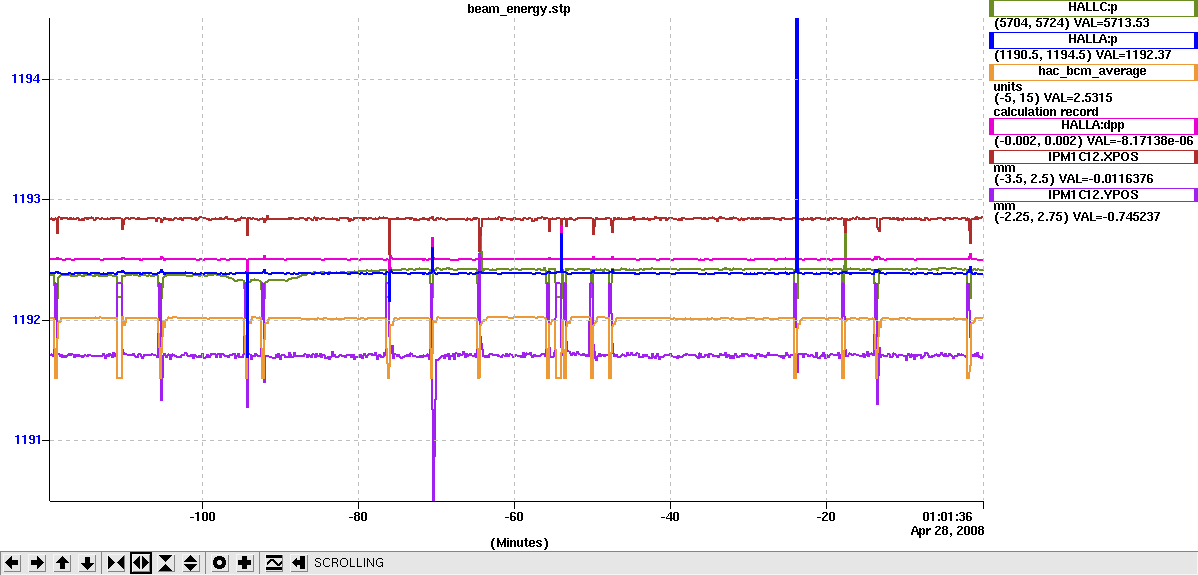Click the pan right arrow button
The image size is (1198, 575).
click(x=38, y=564)
